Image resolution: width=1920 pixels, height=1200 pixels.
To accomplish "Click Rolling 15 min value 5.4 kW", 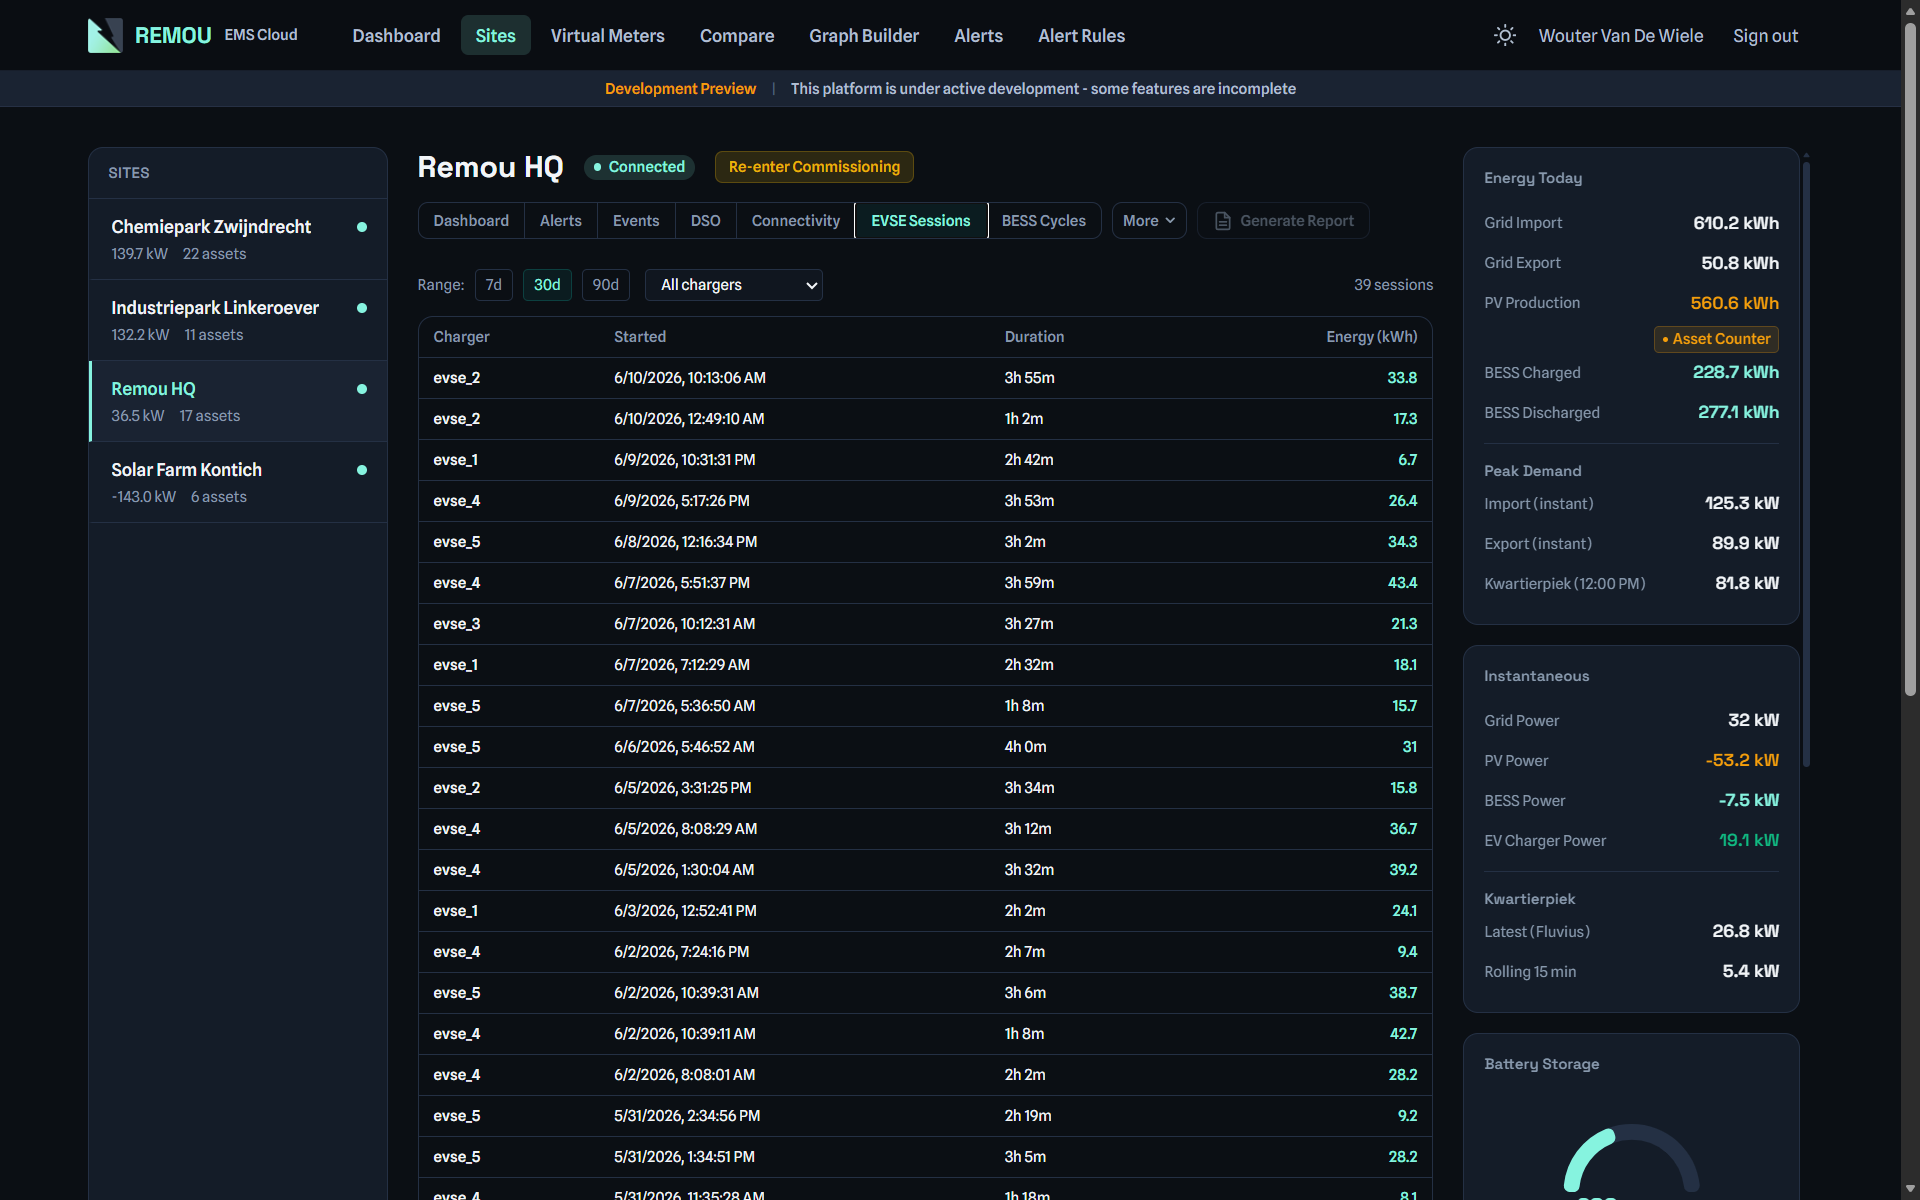I will coord(1751,971).
